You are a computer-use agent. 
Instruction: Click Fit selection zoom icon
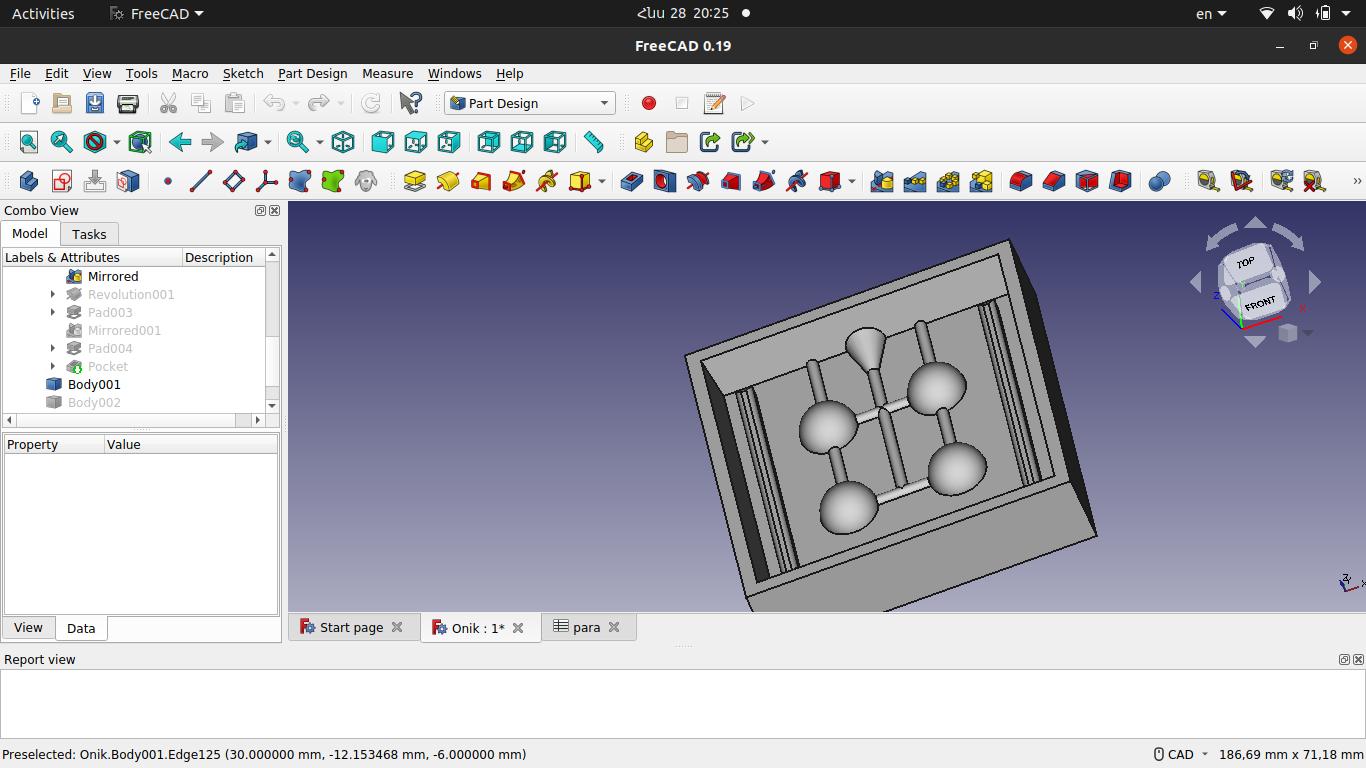tap(62, 142)
